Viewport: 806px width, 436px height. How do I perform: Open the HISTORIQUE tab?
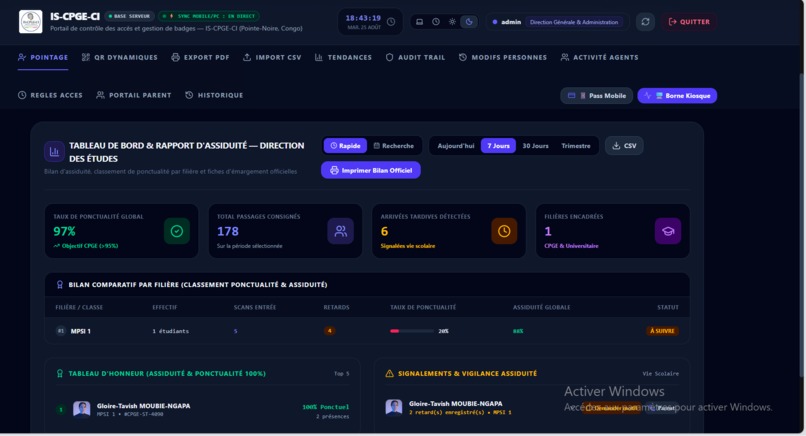click(214, 95)
